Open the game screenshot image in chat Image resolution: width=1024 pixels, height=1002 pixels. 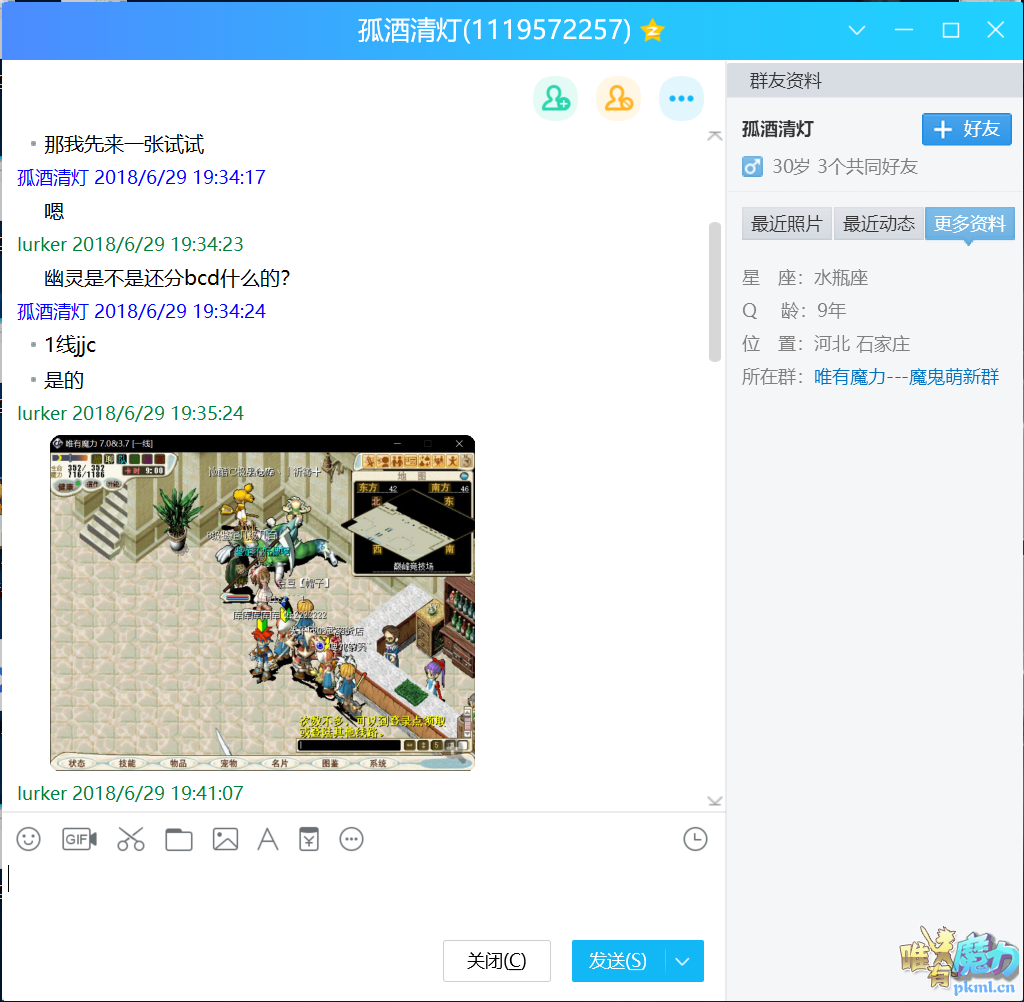(x=263, y=603)
